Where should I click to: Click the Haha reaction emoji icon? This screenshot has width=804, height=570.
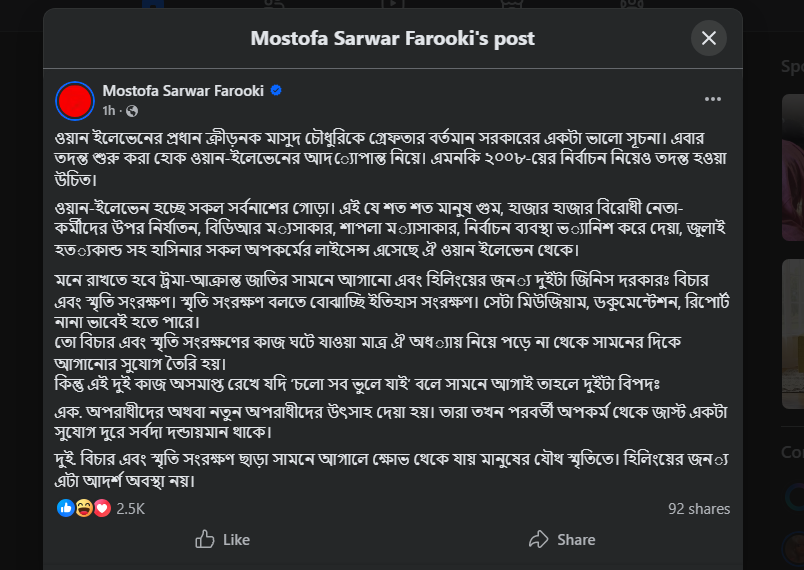[84, 508]
